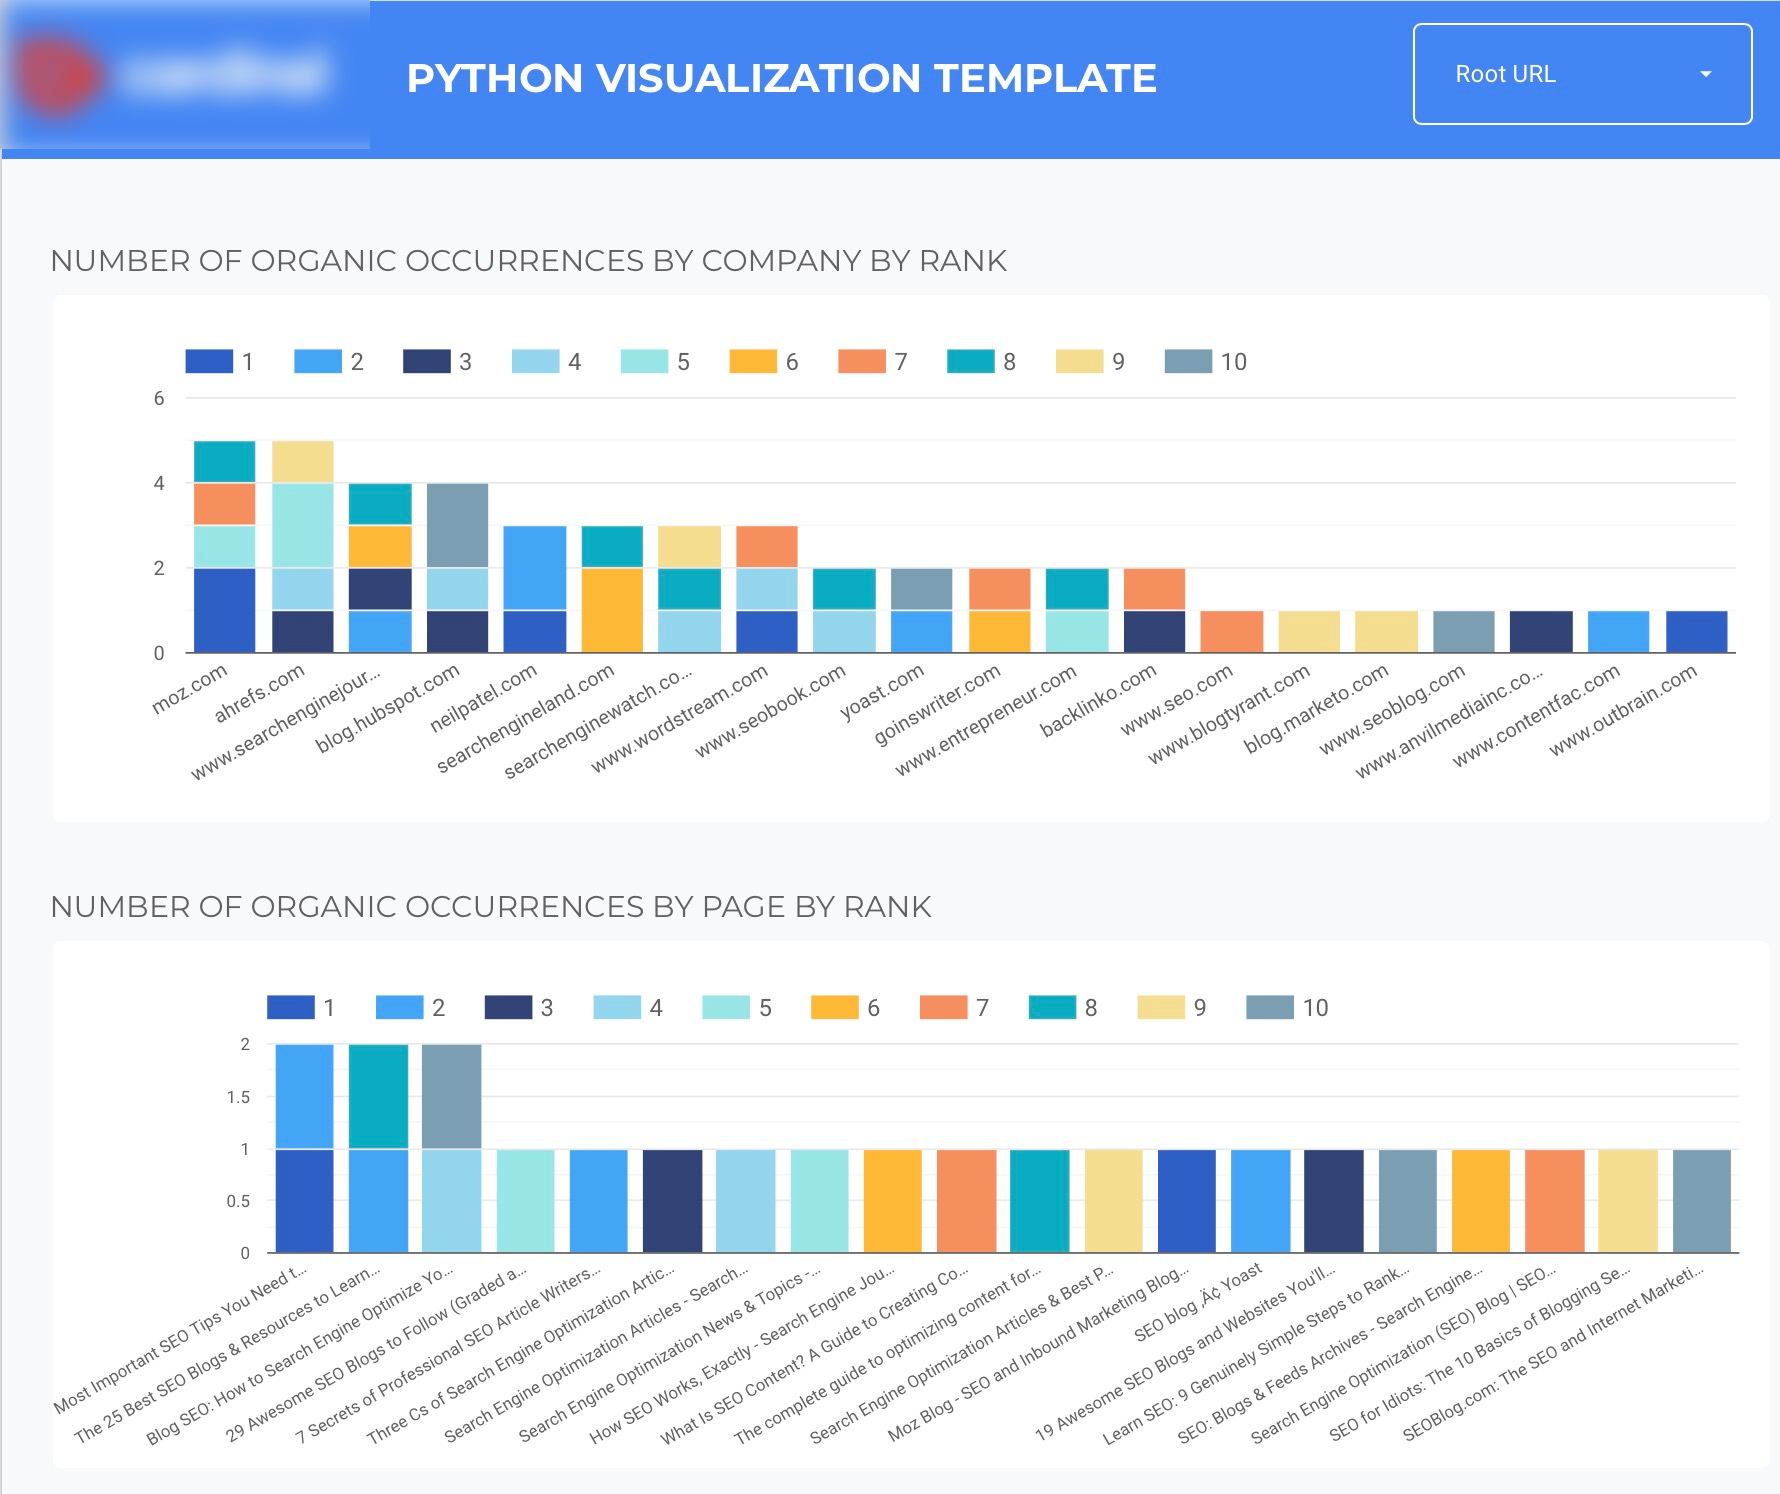Select the rank 3 dark-blue legend marker in bottom chart
This screenshot has width=1780, height=1494.
(x=510, y=1008)
